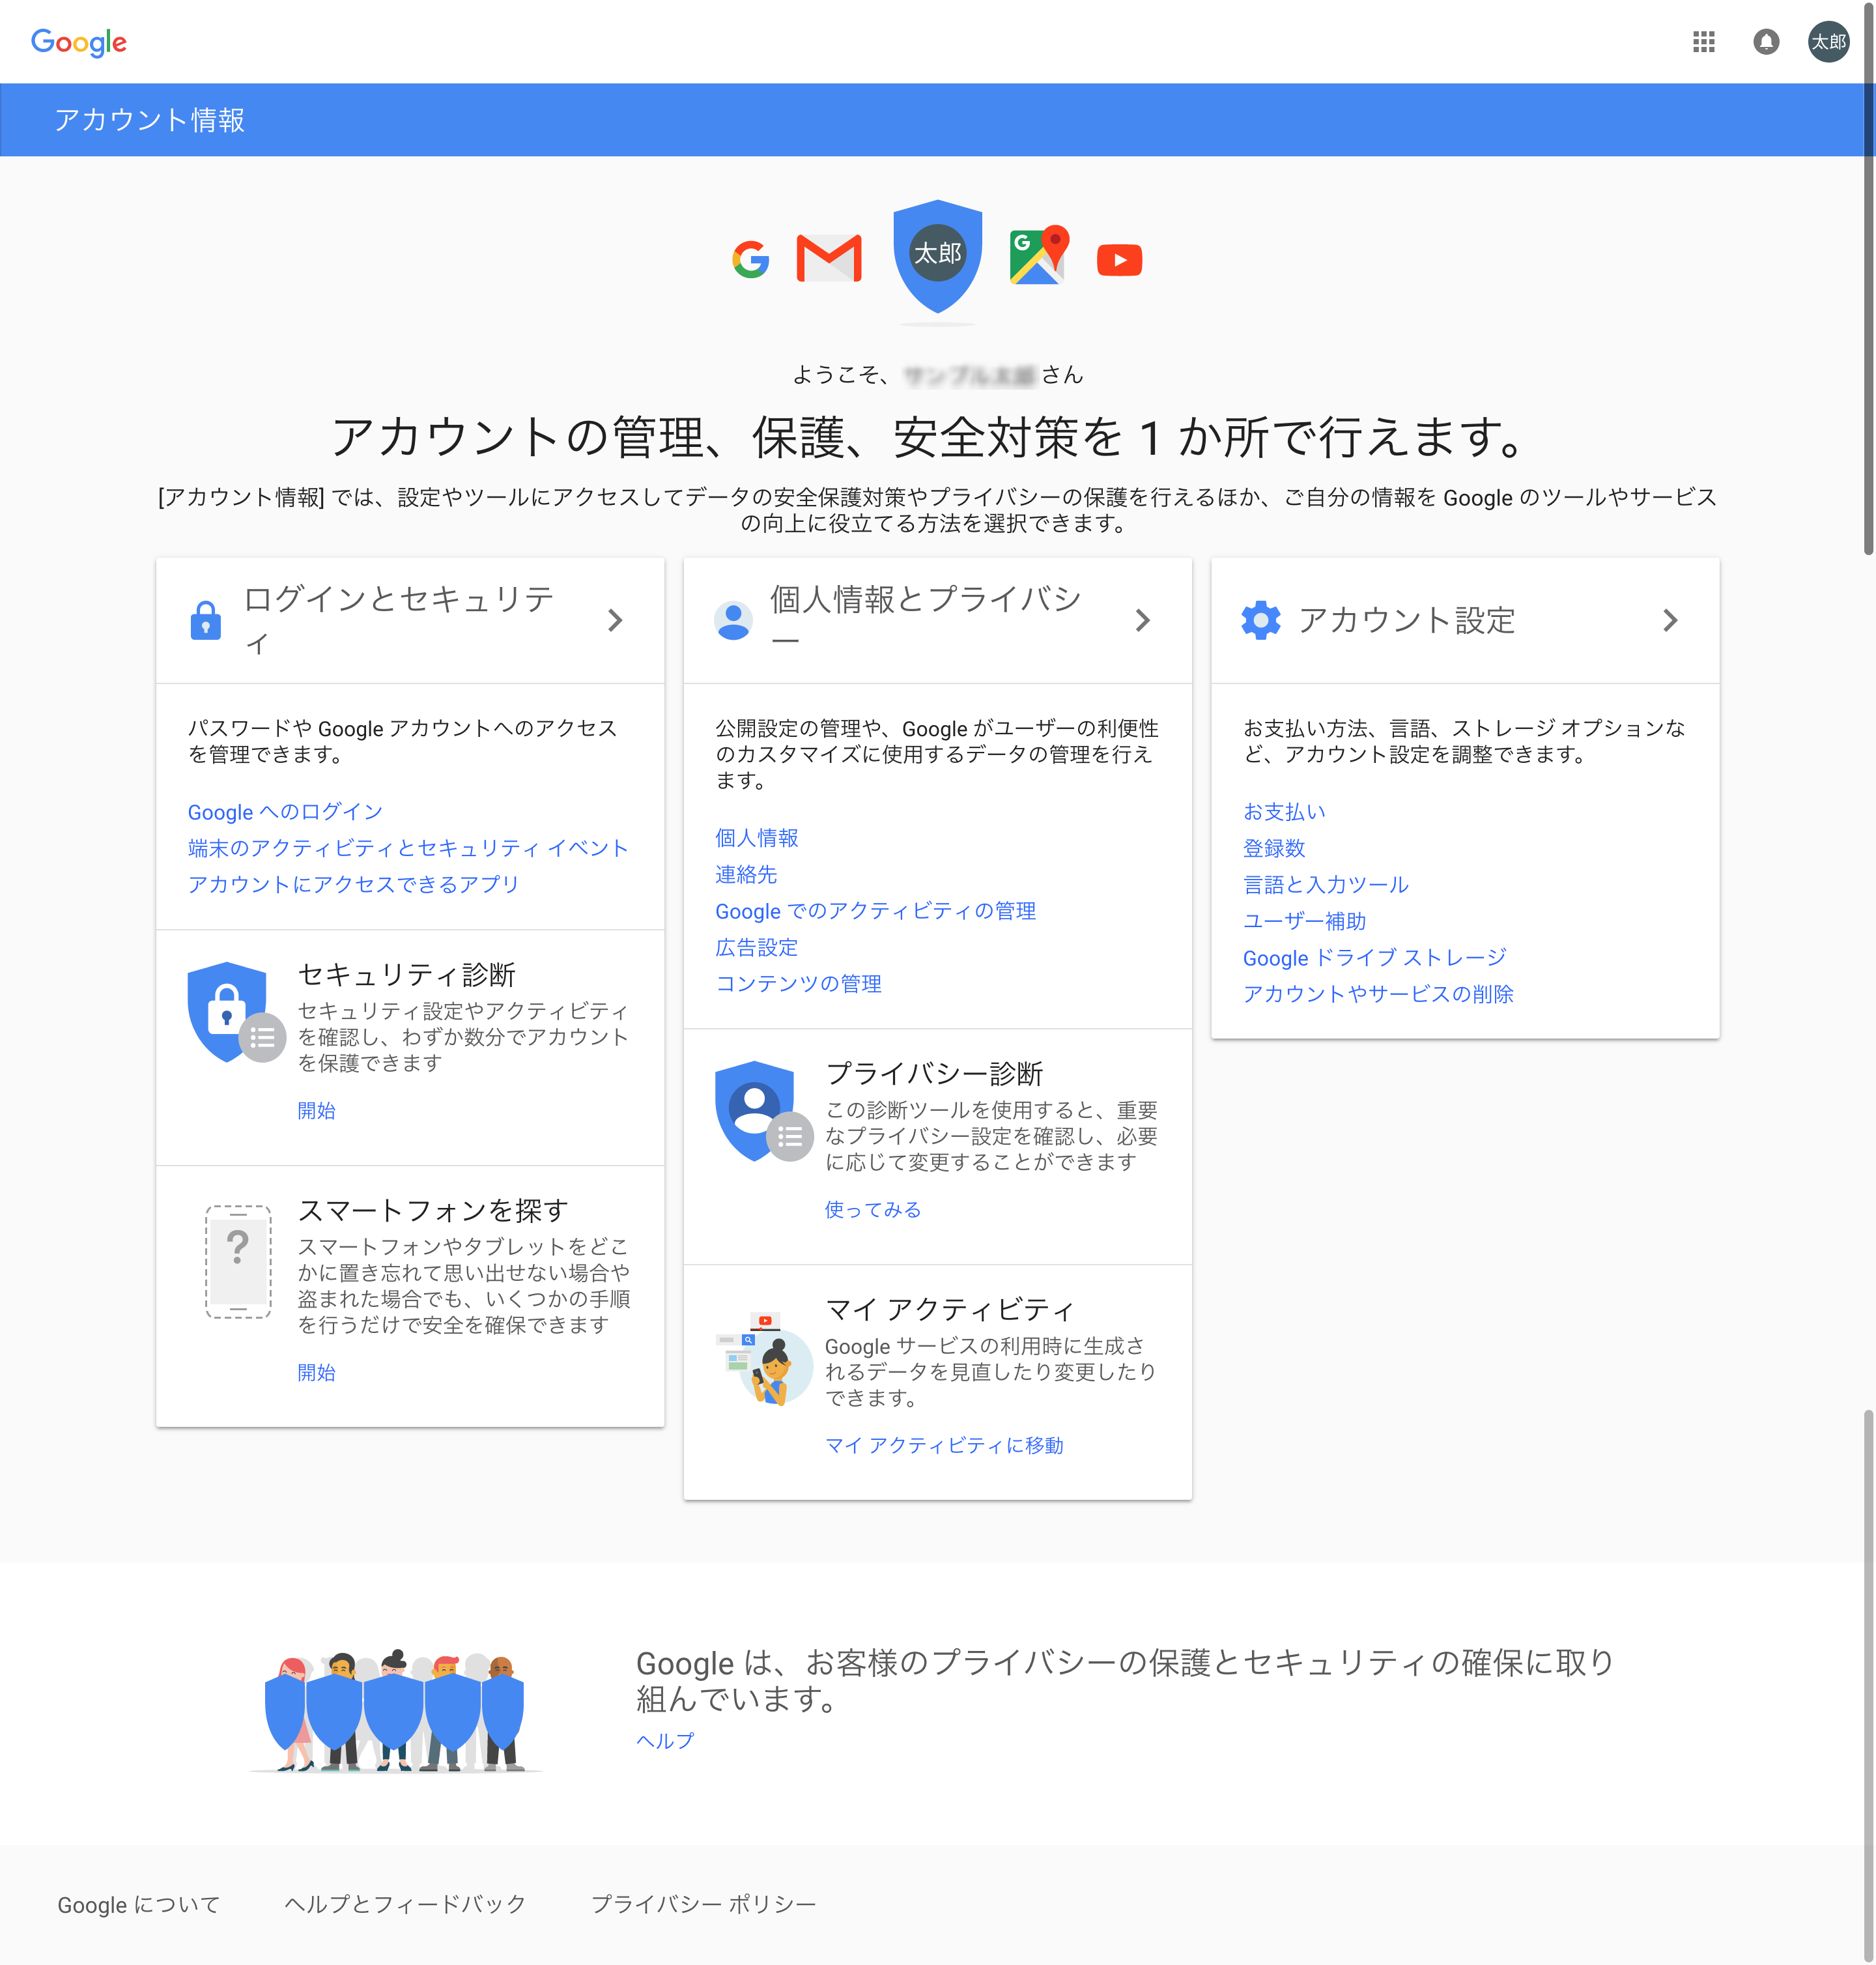Open プライバシー ポリシー footer link
This screenshot has width=1876, height=1965.
703,1904
